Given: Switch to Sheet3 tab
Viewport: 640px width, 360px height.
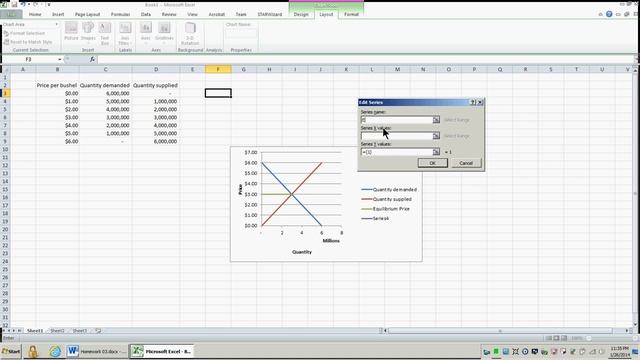Looking at the screenshot, I should 80,331.
